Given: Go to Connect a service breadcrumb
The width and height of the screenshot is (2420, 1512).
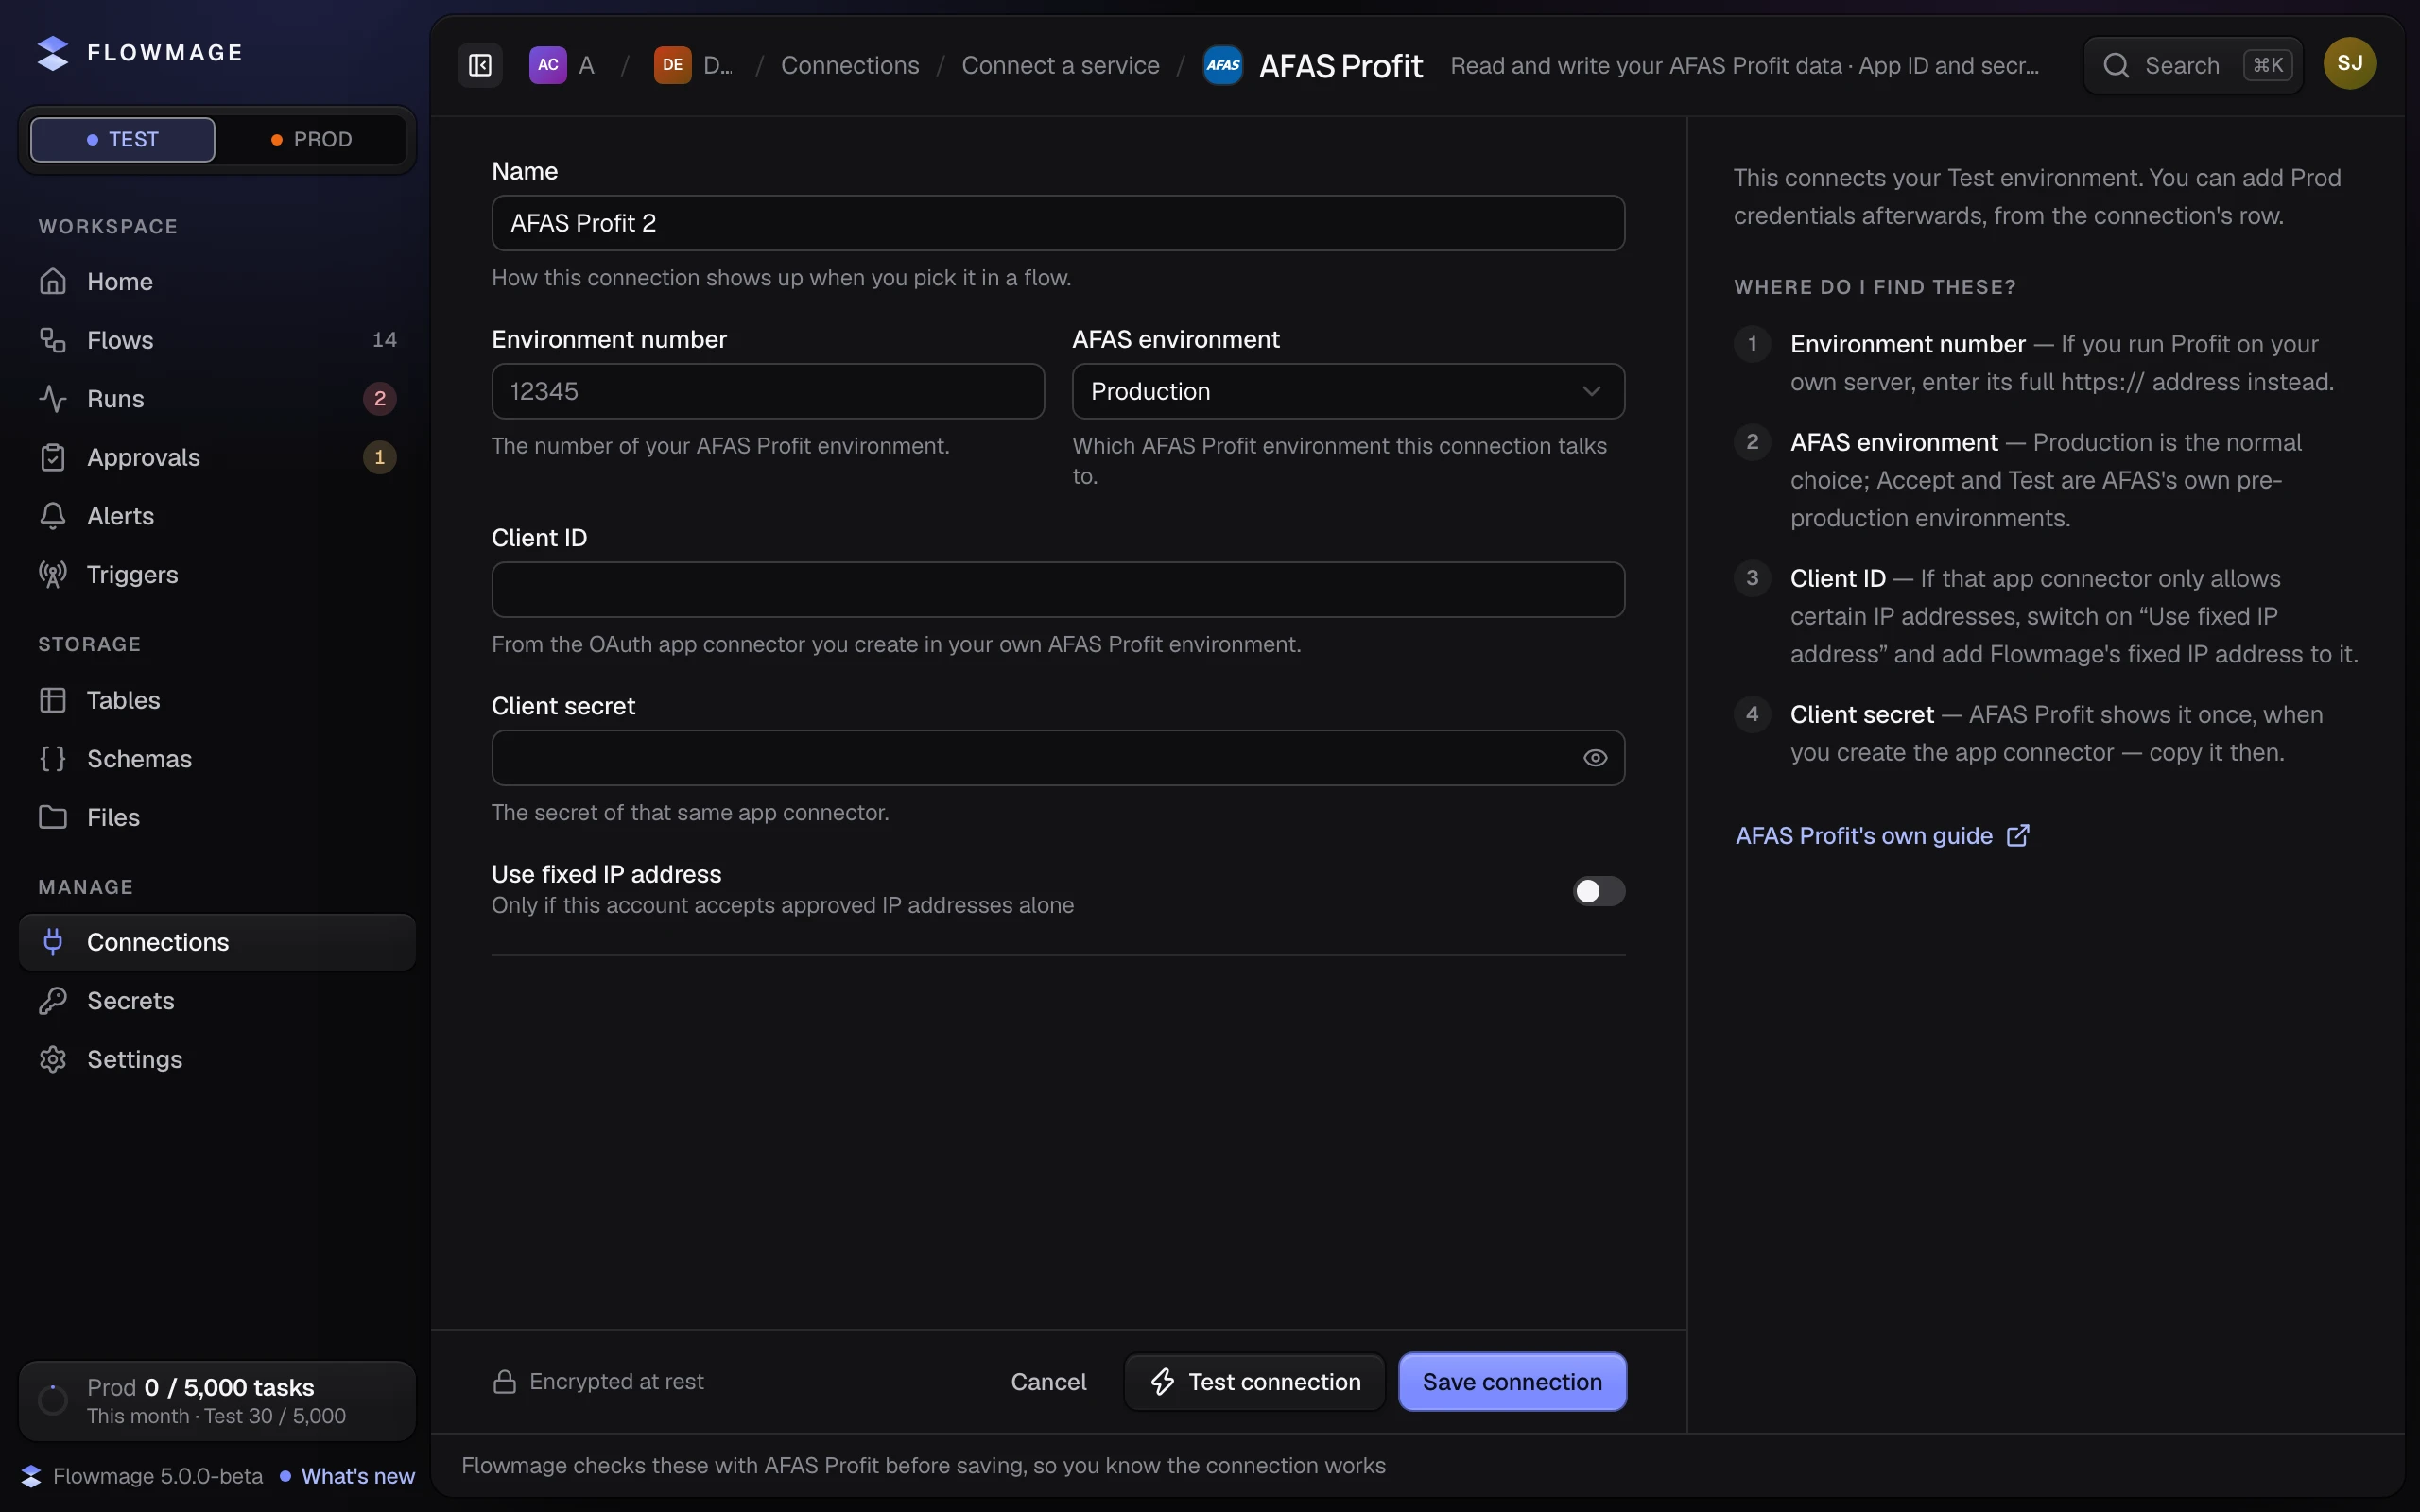Looking at the screenshot, I should 1060,65.
